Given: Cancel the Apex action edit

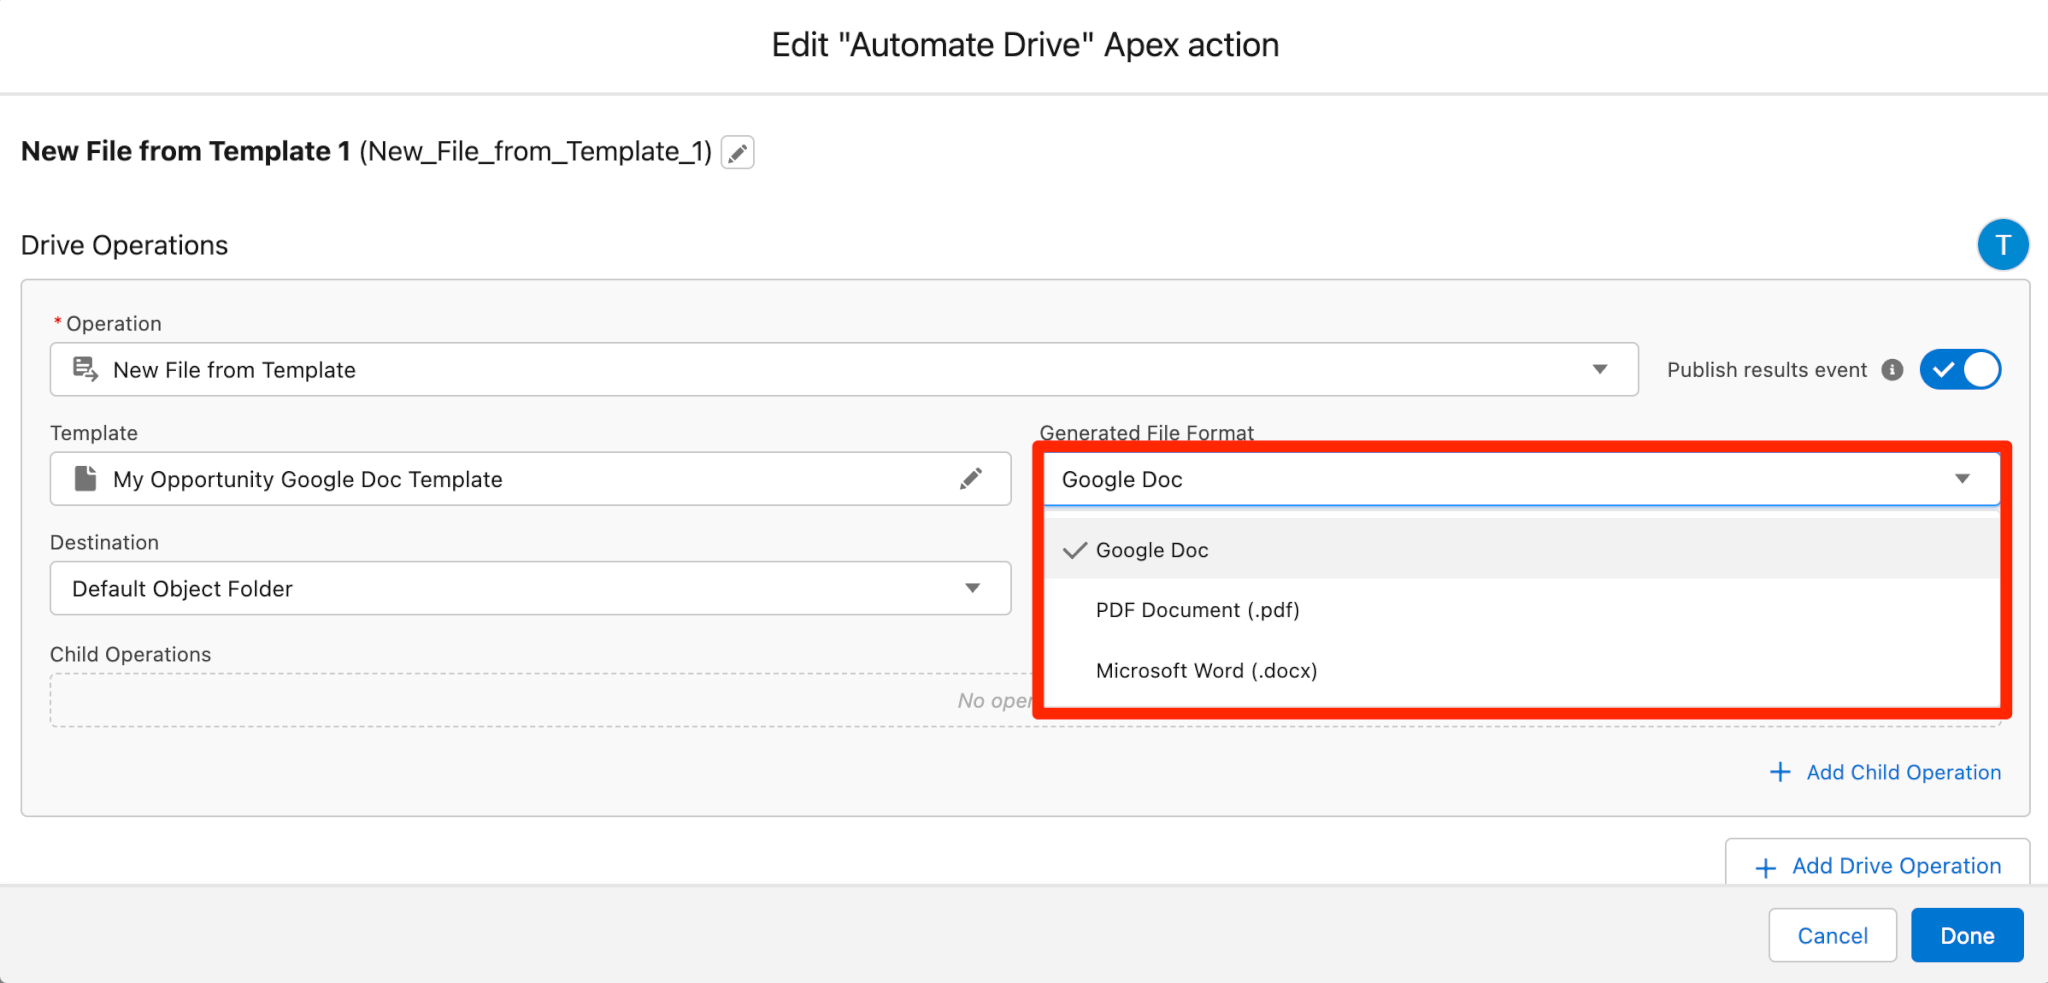Looking at the screenshot, I should (x=1832, y=935).
